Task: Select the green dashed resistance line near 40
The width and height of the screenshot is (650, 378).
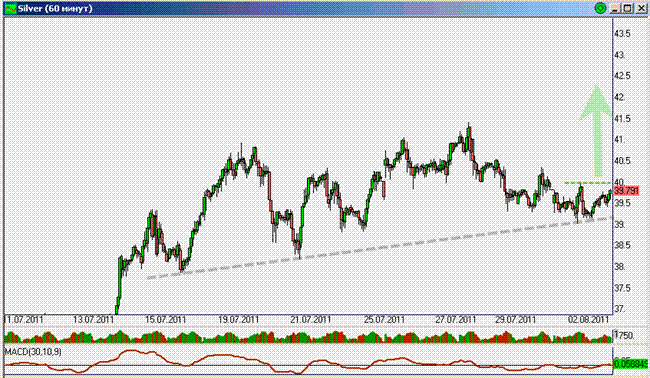Action: click(x=588, y=183)
